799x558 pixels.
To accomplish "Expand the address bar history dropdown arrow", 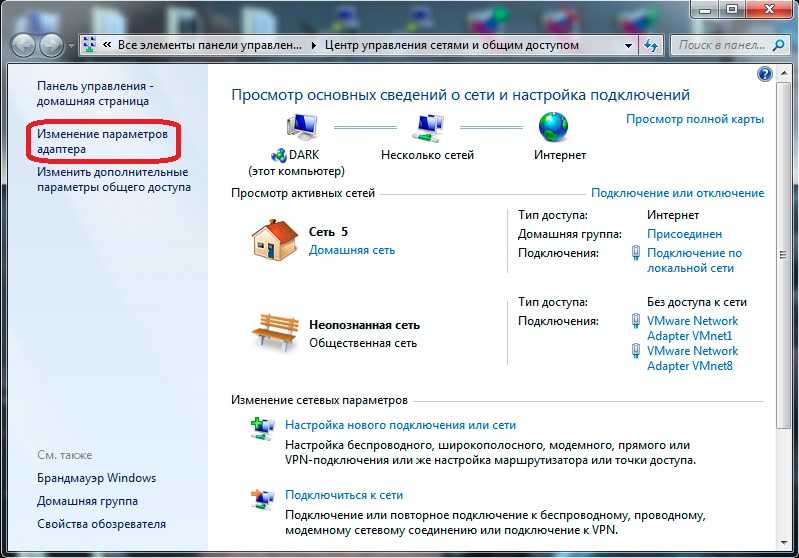I will pos(628,45).
